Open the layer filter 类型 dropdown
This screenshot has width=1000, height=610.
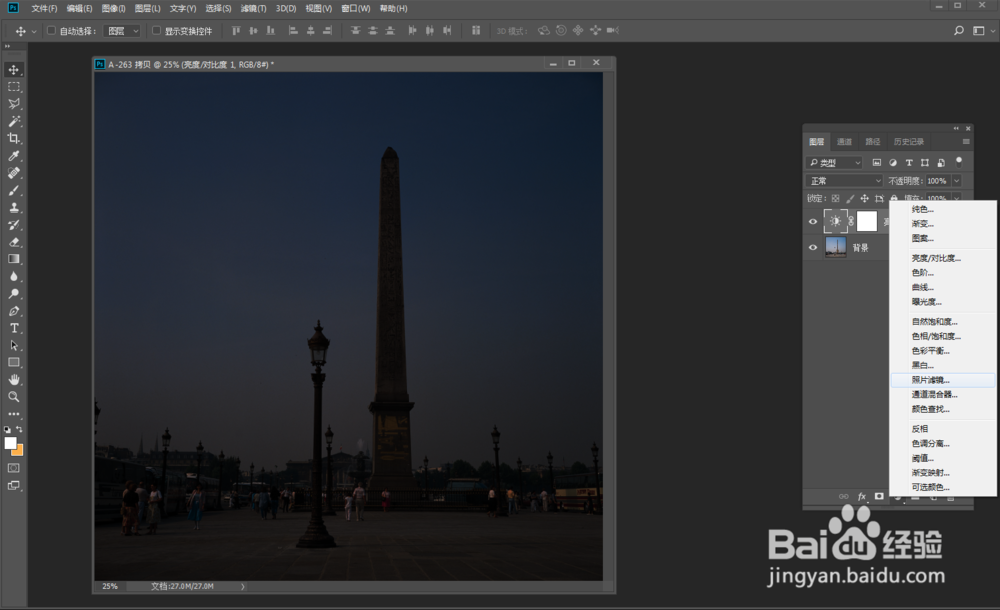click(834, 163)
